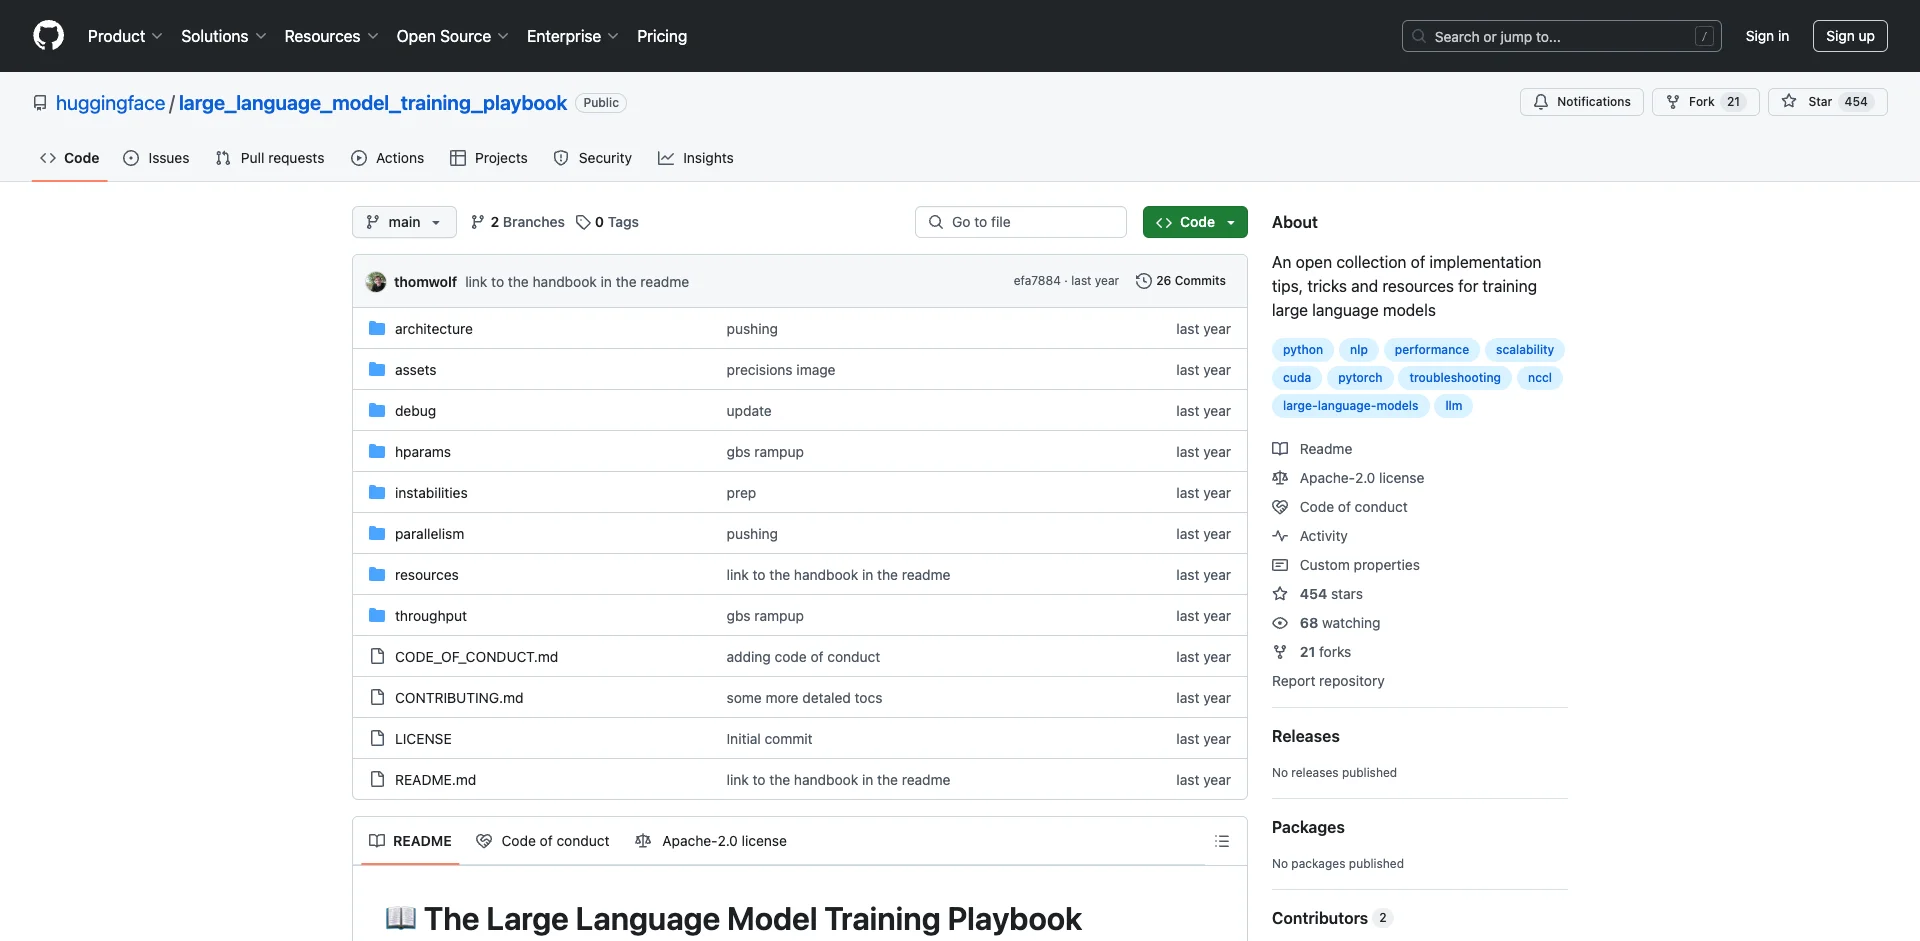Open the README outline list icon
The width and height of the screenshot is (1920, 941).
click(1222, 841)
